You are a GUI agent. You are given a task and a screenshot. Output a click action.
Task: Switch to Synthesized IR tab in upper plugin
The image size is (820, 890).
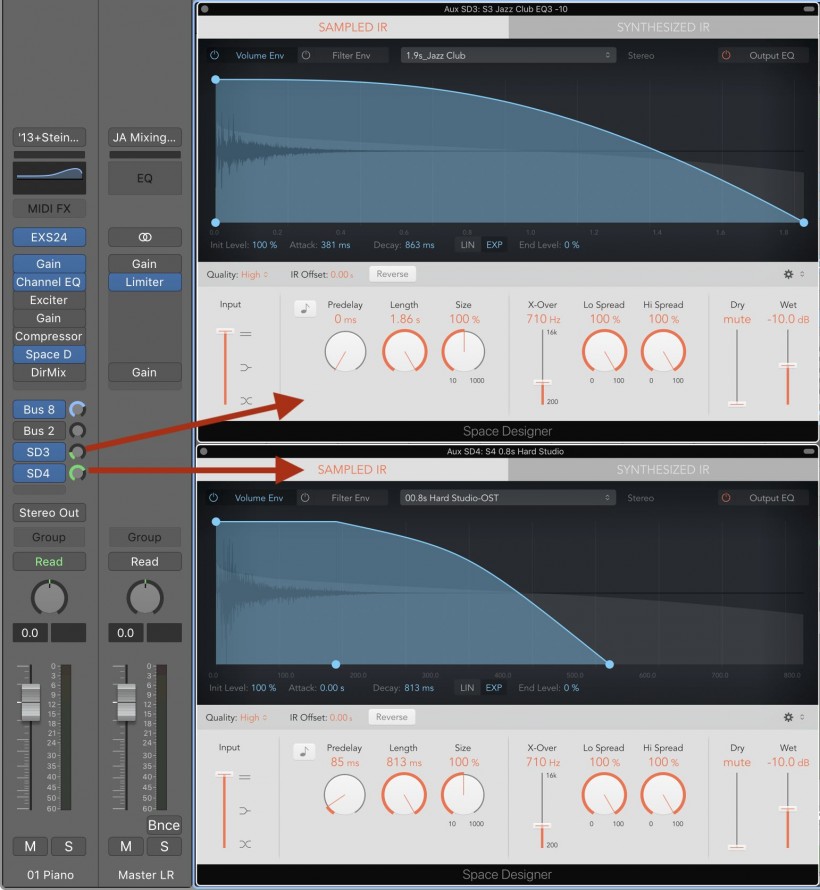coord(663,27)
